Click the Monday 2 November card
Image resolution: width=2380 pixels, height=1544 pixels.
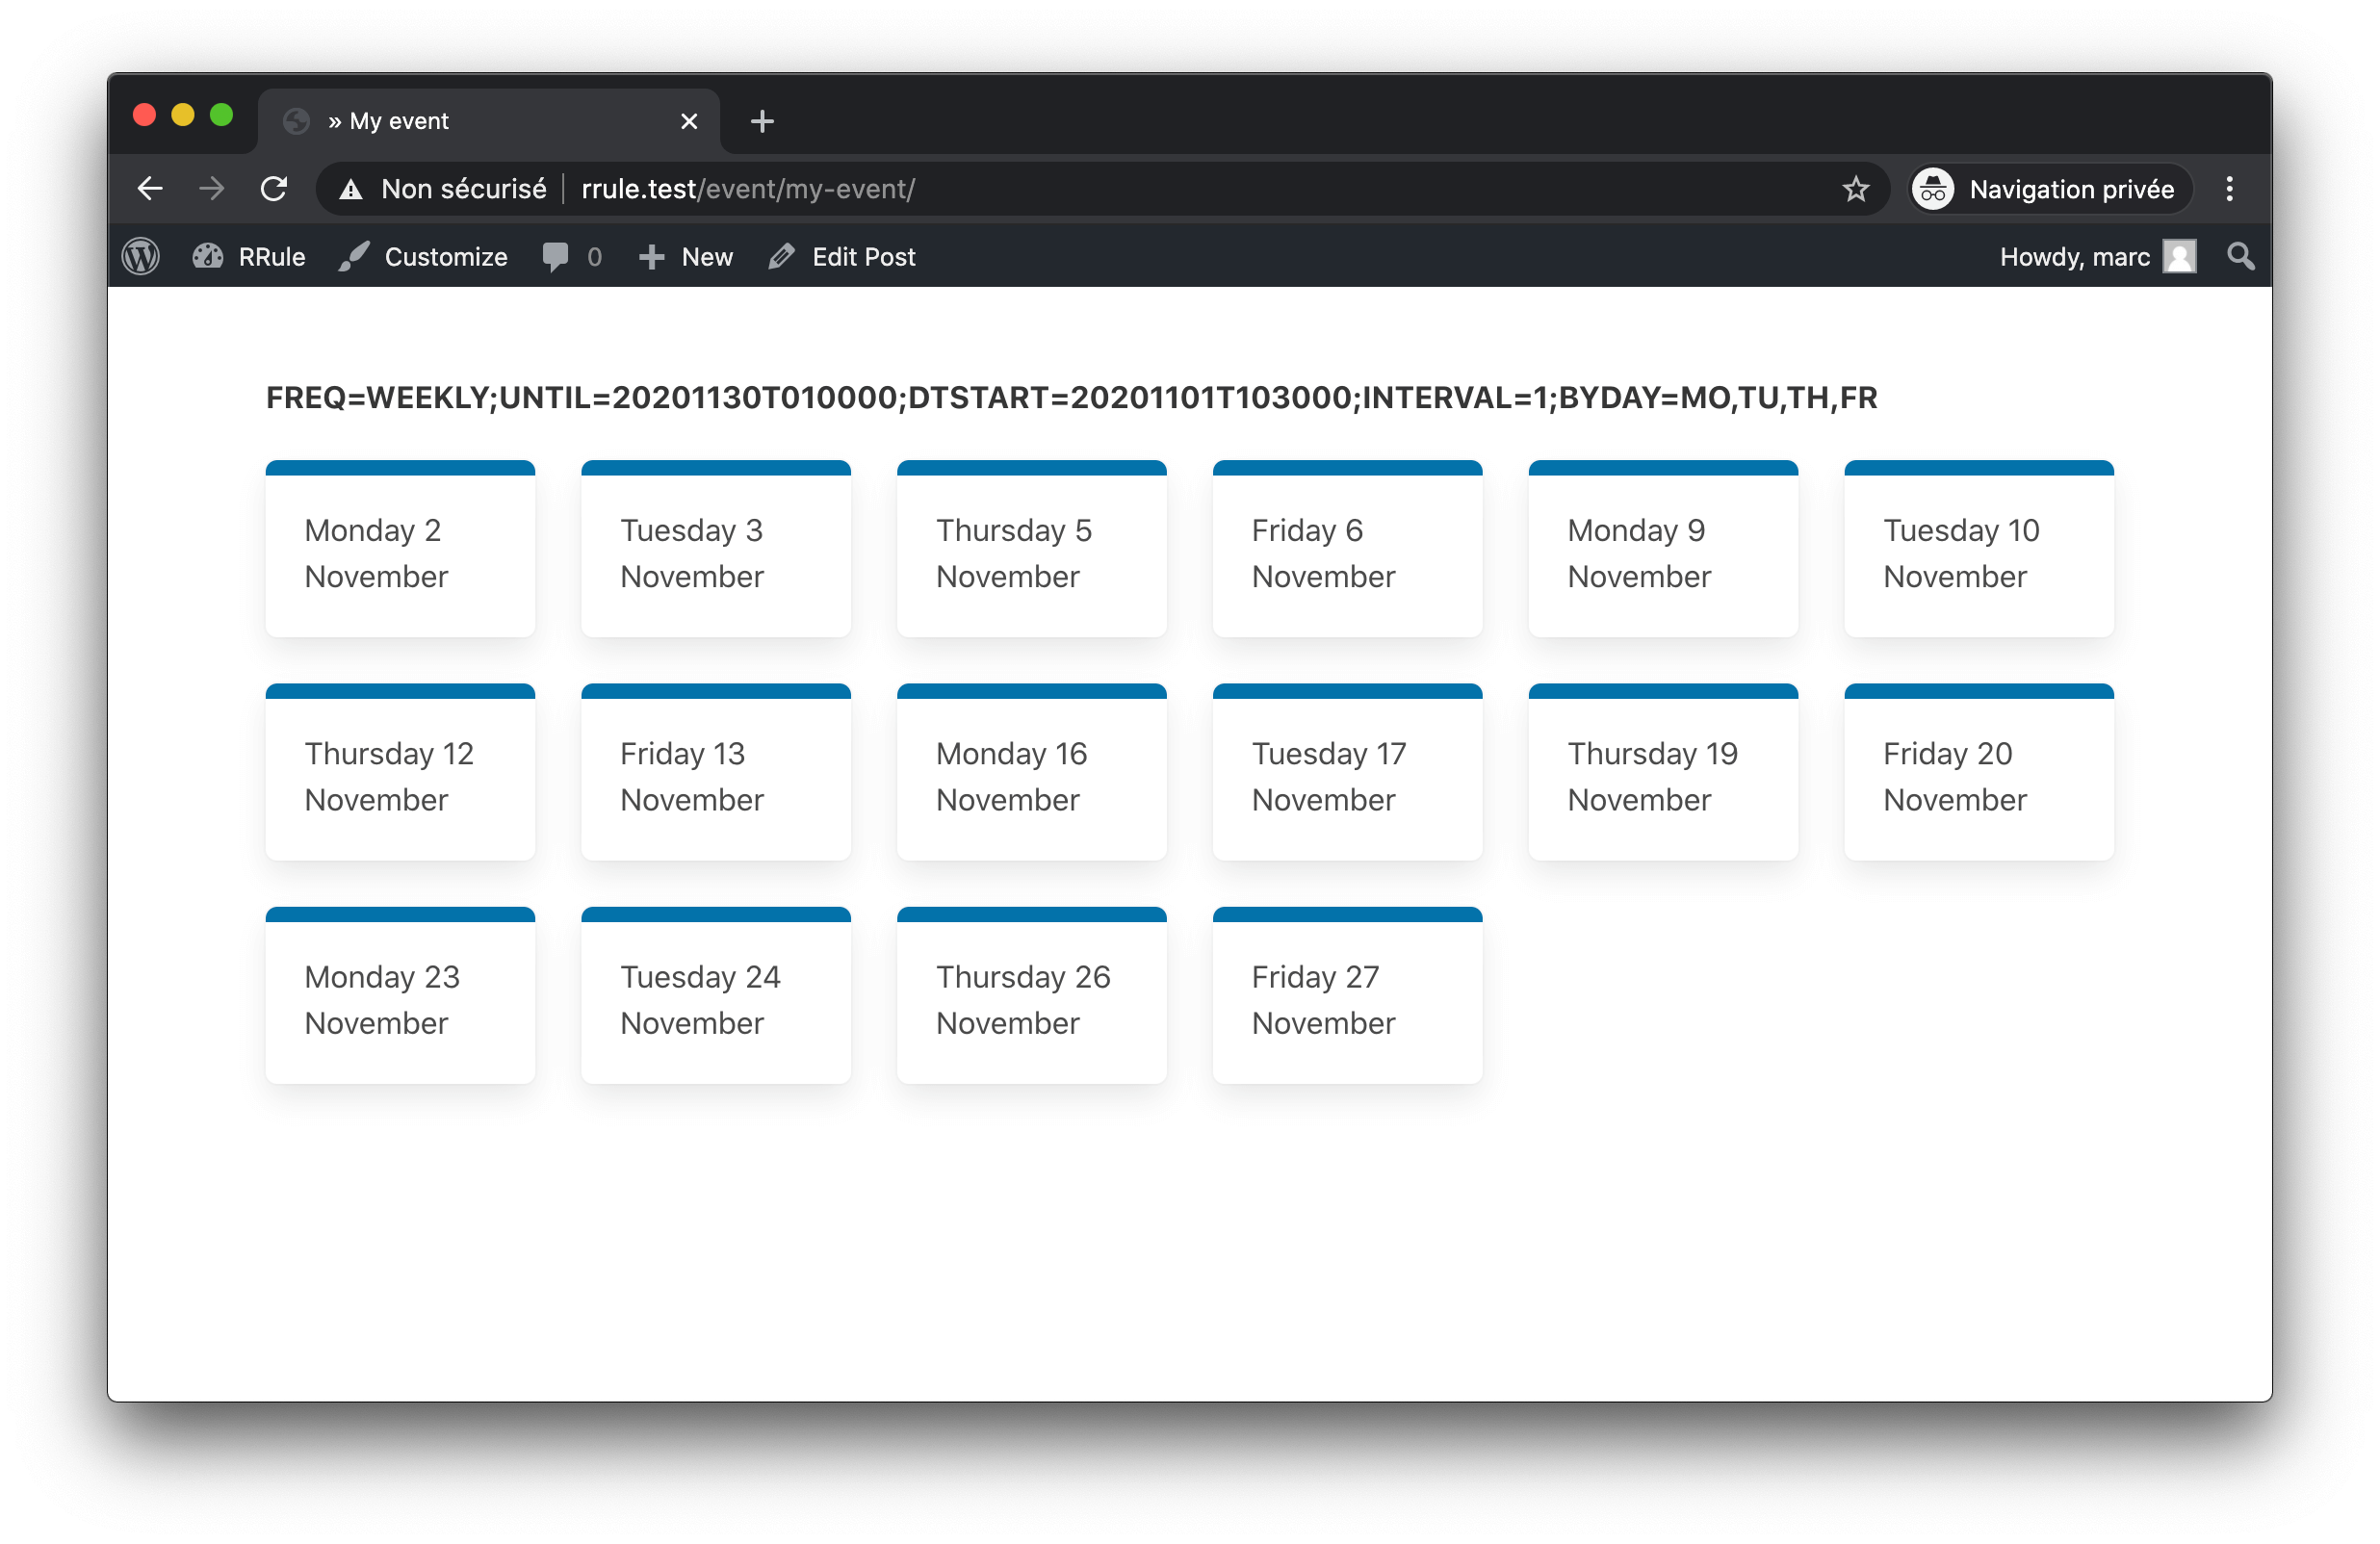tap(400, 552)
